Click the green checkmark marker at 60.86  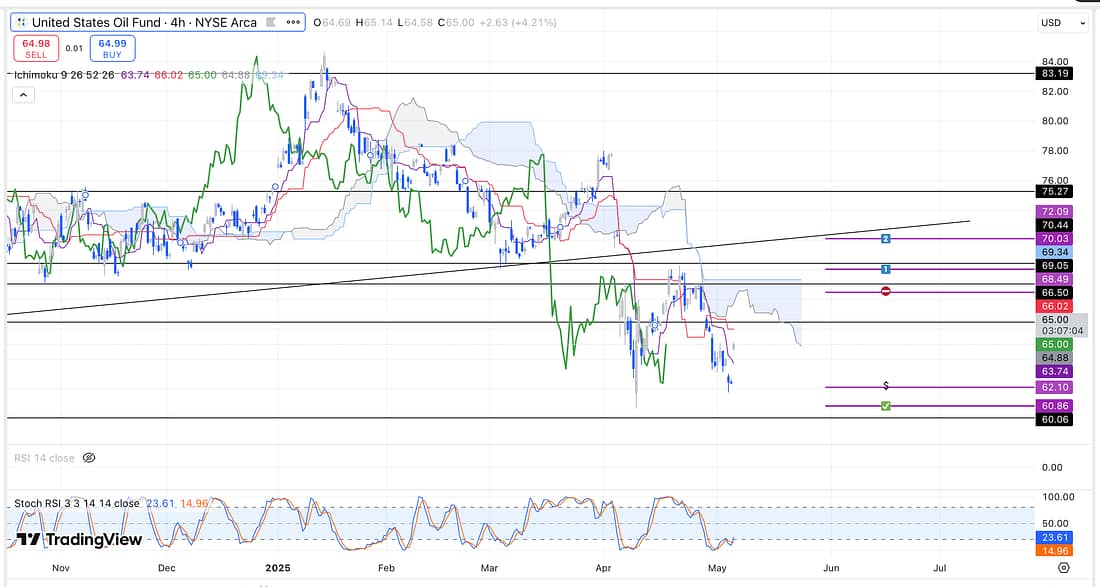pyautogui.click(x=886, y=405)
